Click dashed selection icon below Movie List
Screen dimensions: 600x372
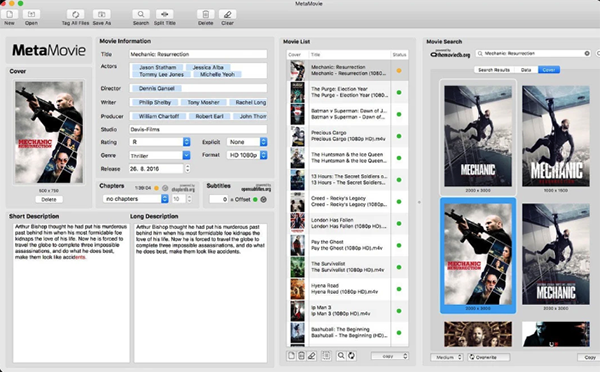(326, 356)
